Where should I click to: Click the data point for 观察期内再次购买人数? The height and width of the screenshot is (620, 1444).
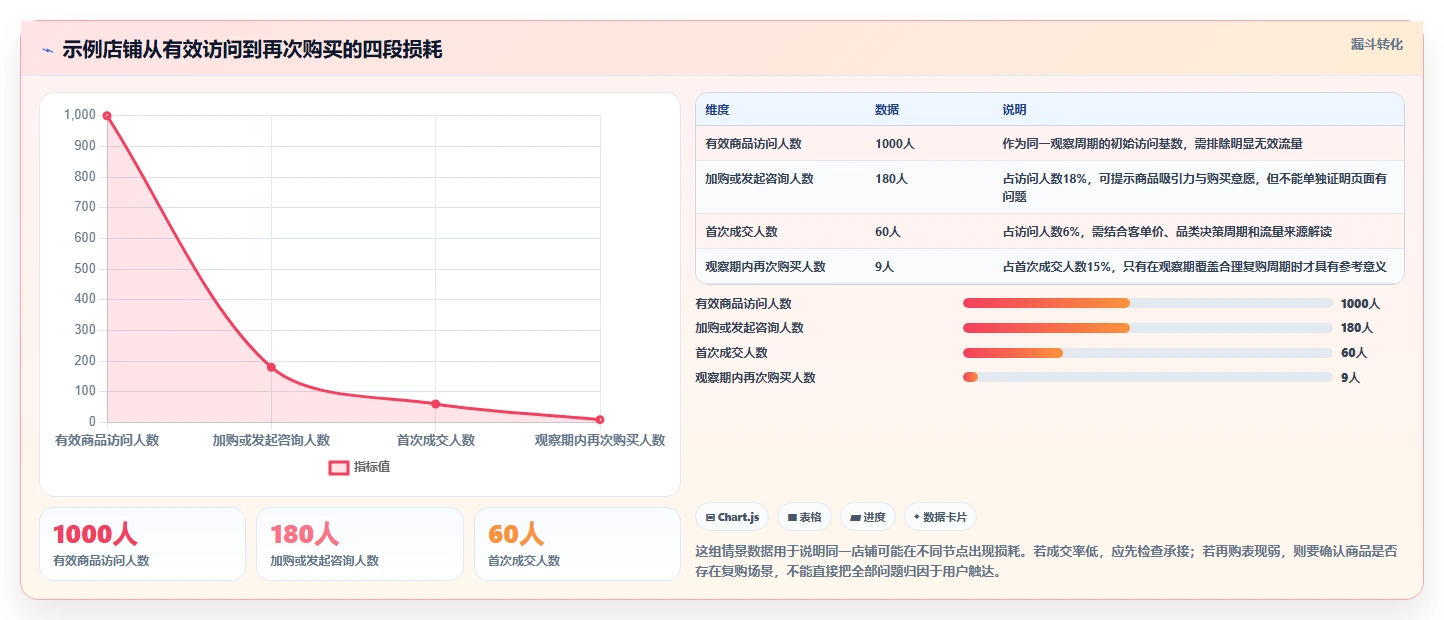[x=600, y=420]
